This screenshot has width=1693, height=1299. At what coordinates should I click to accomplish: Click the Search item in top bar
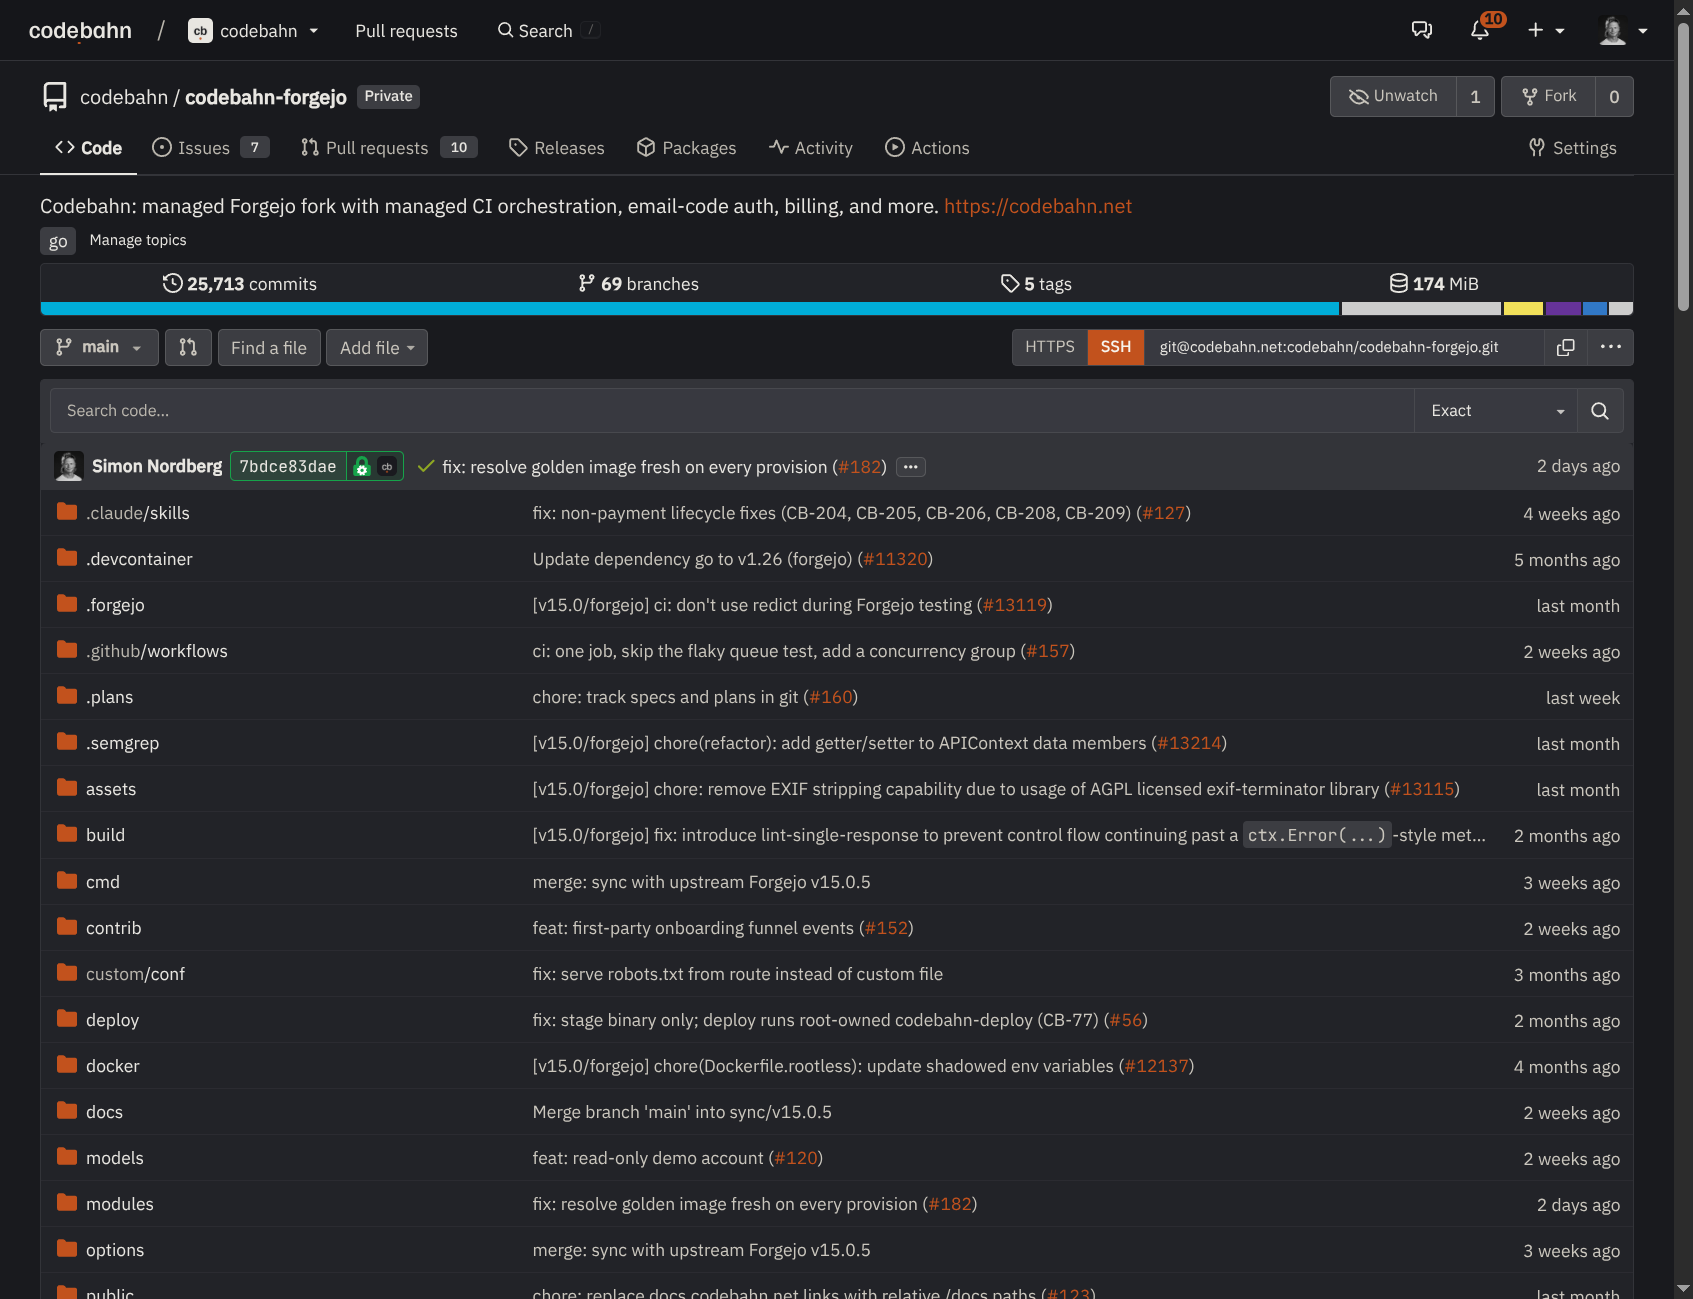click(548, 31)
